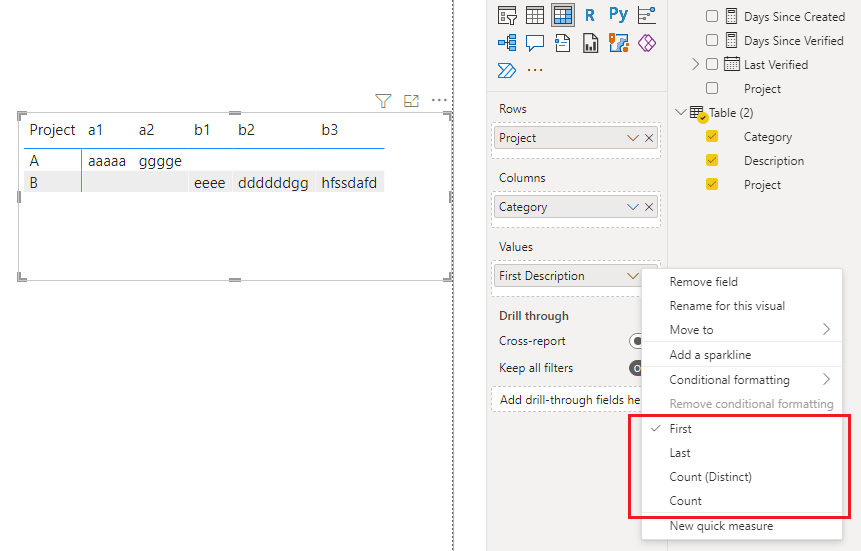This screenshot has width=861, height=551.
Task: Select the Power Apps visual
Action: 646,43
